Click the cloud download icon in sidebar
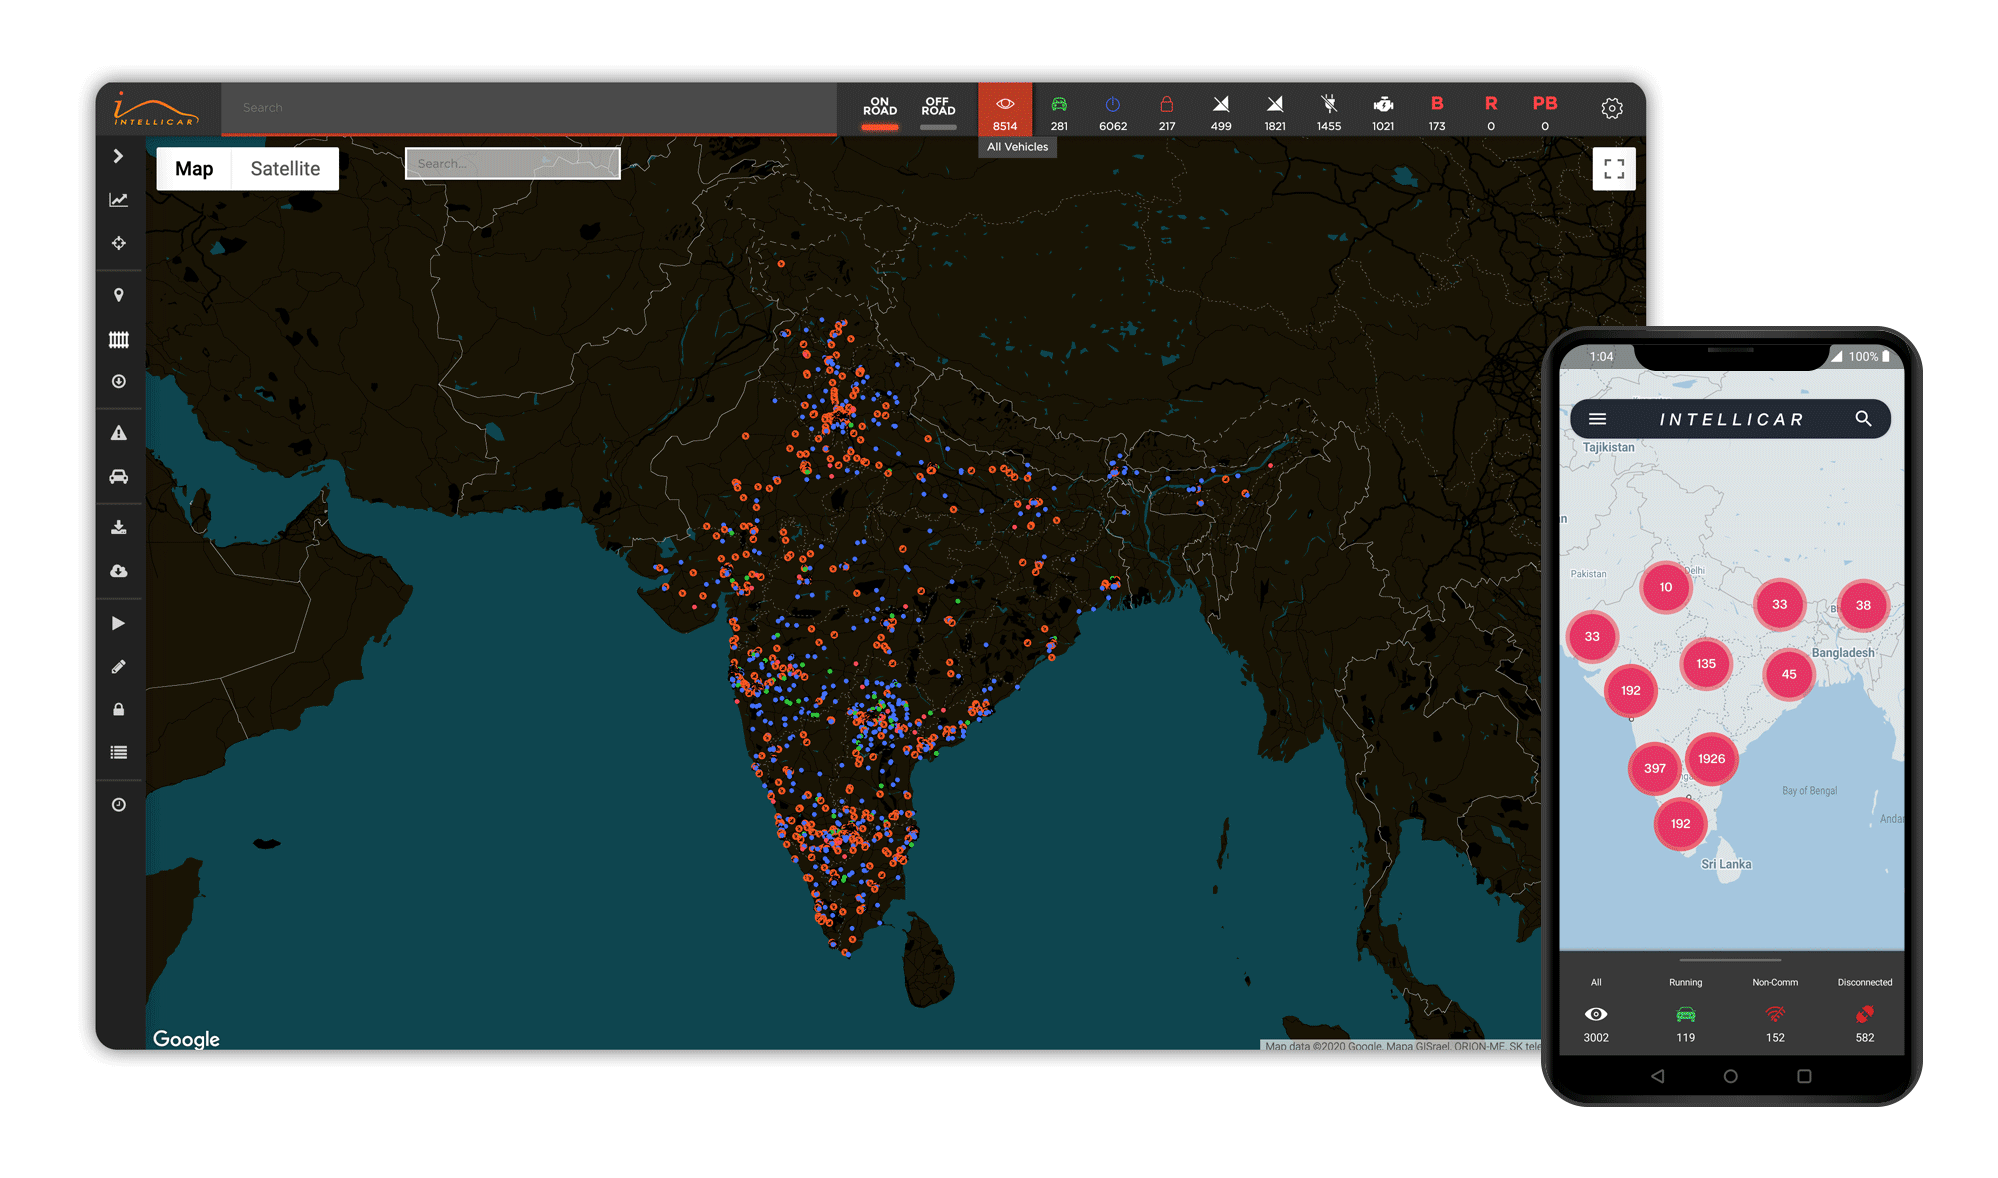The height and width of the screenshot is (1178, 1998). (x=118, y=571)
